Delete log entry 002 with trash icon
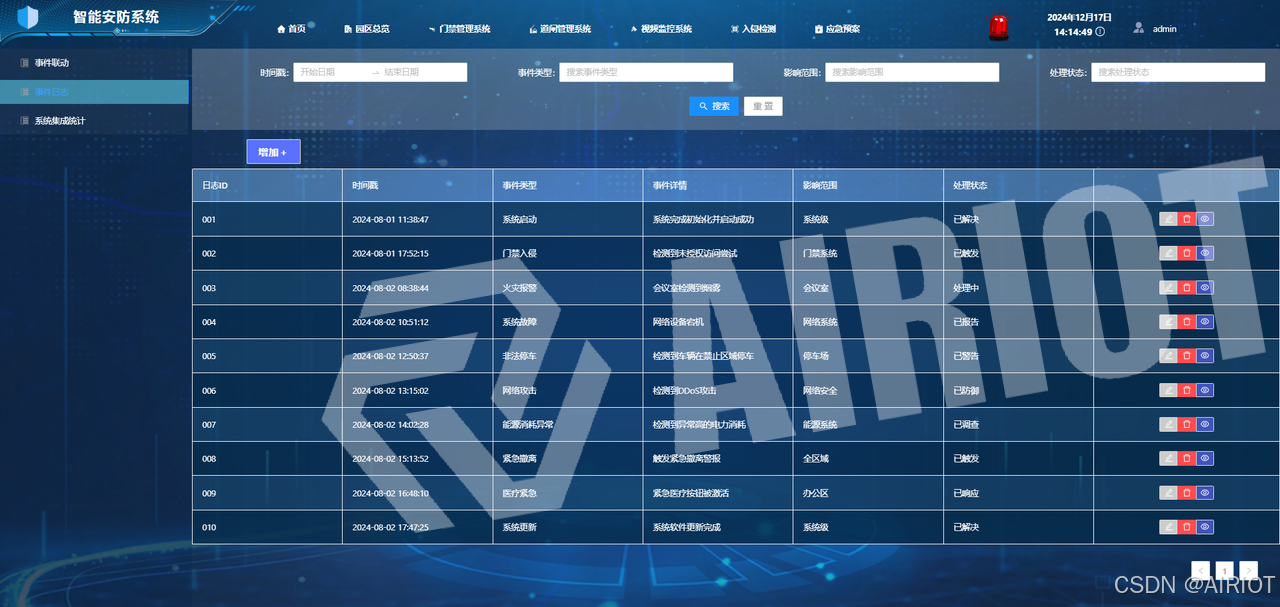Screen dimensions: 1280x607 1186,253
